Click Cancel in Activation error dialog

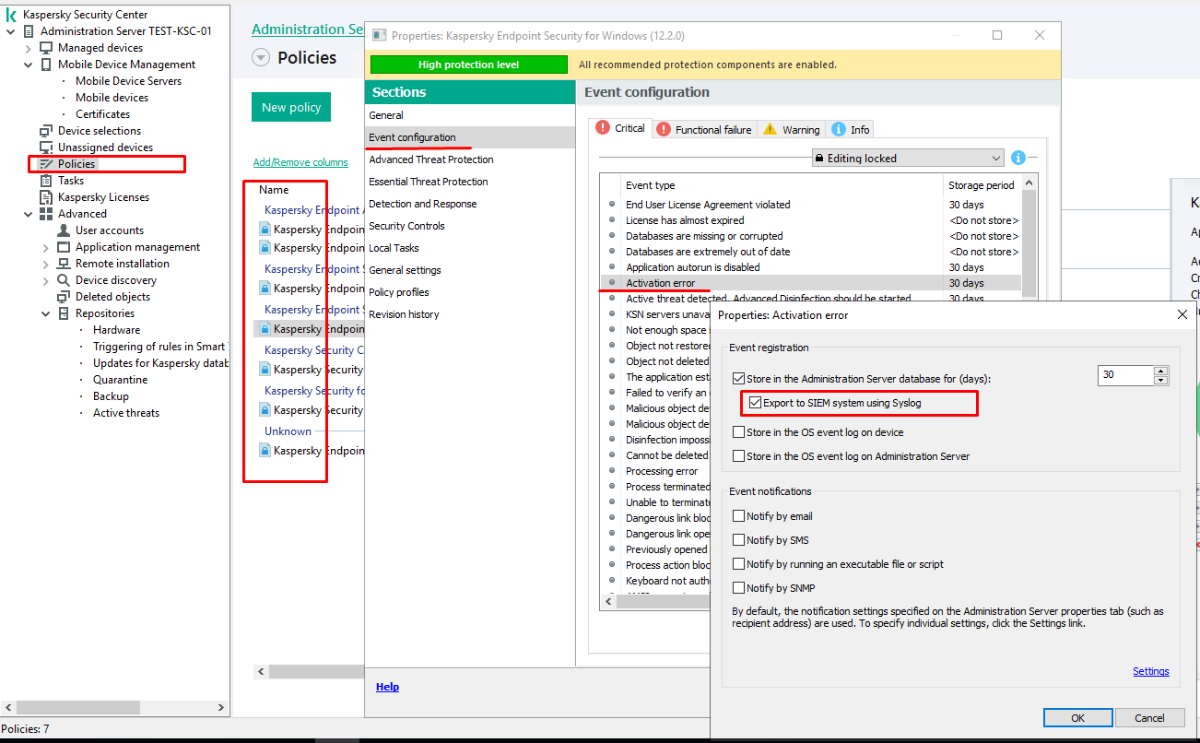tap(1150, 717)
